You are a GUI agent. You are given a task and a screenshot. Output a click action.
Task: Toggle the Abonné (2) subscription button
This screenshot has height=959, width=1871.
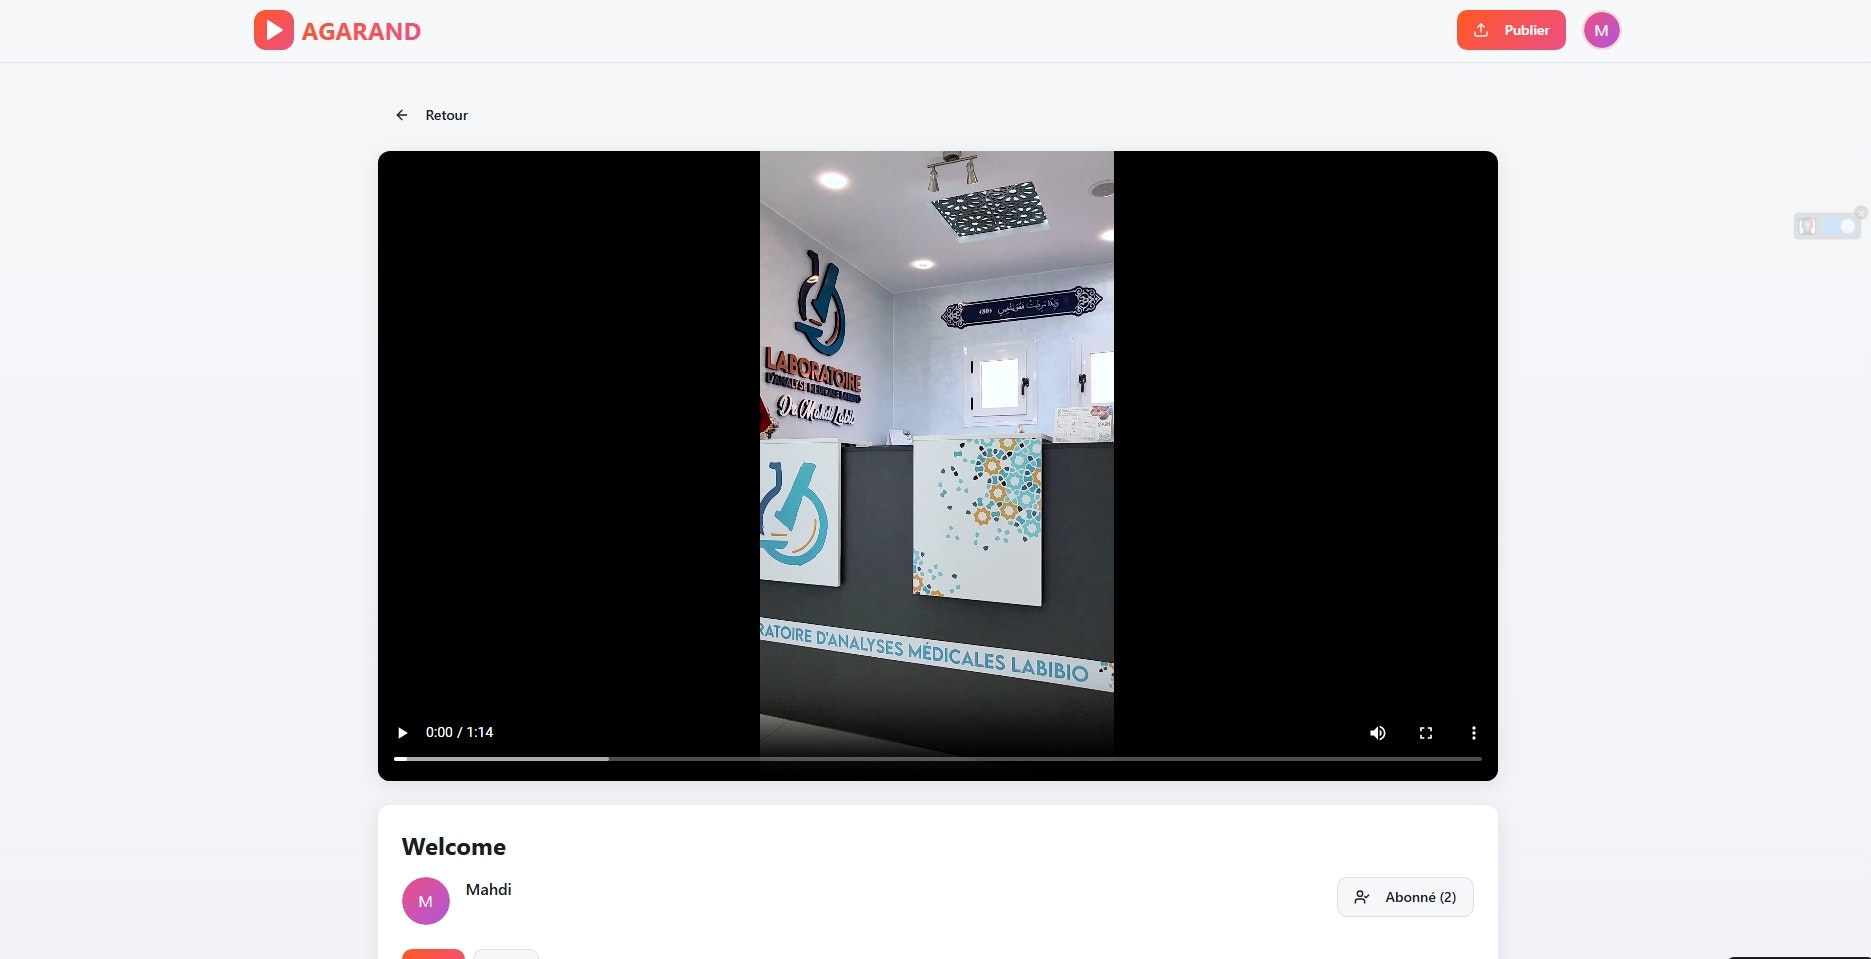1405,897
